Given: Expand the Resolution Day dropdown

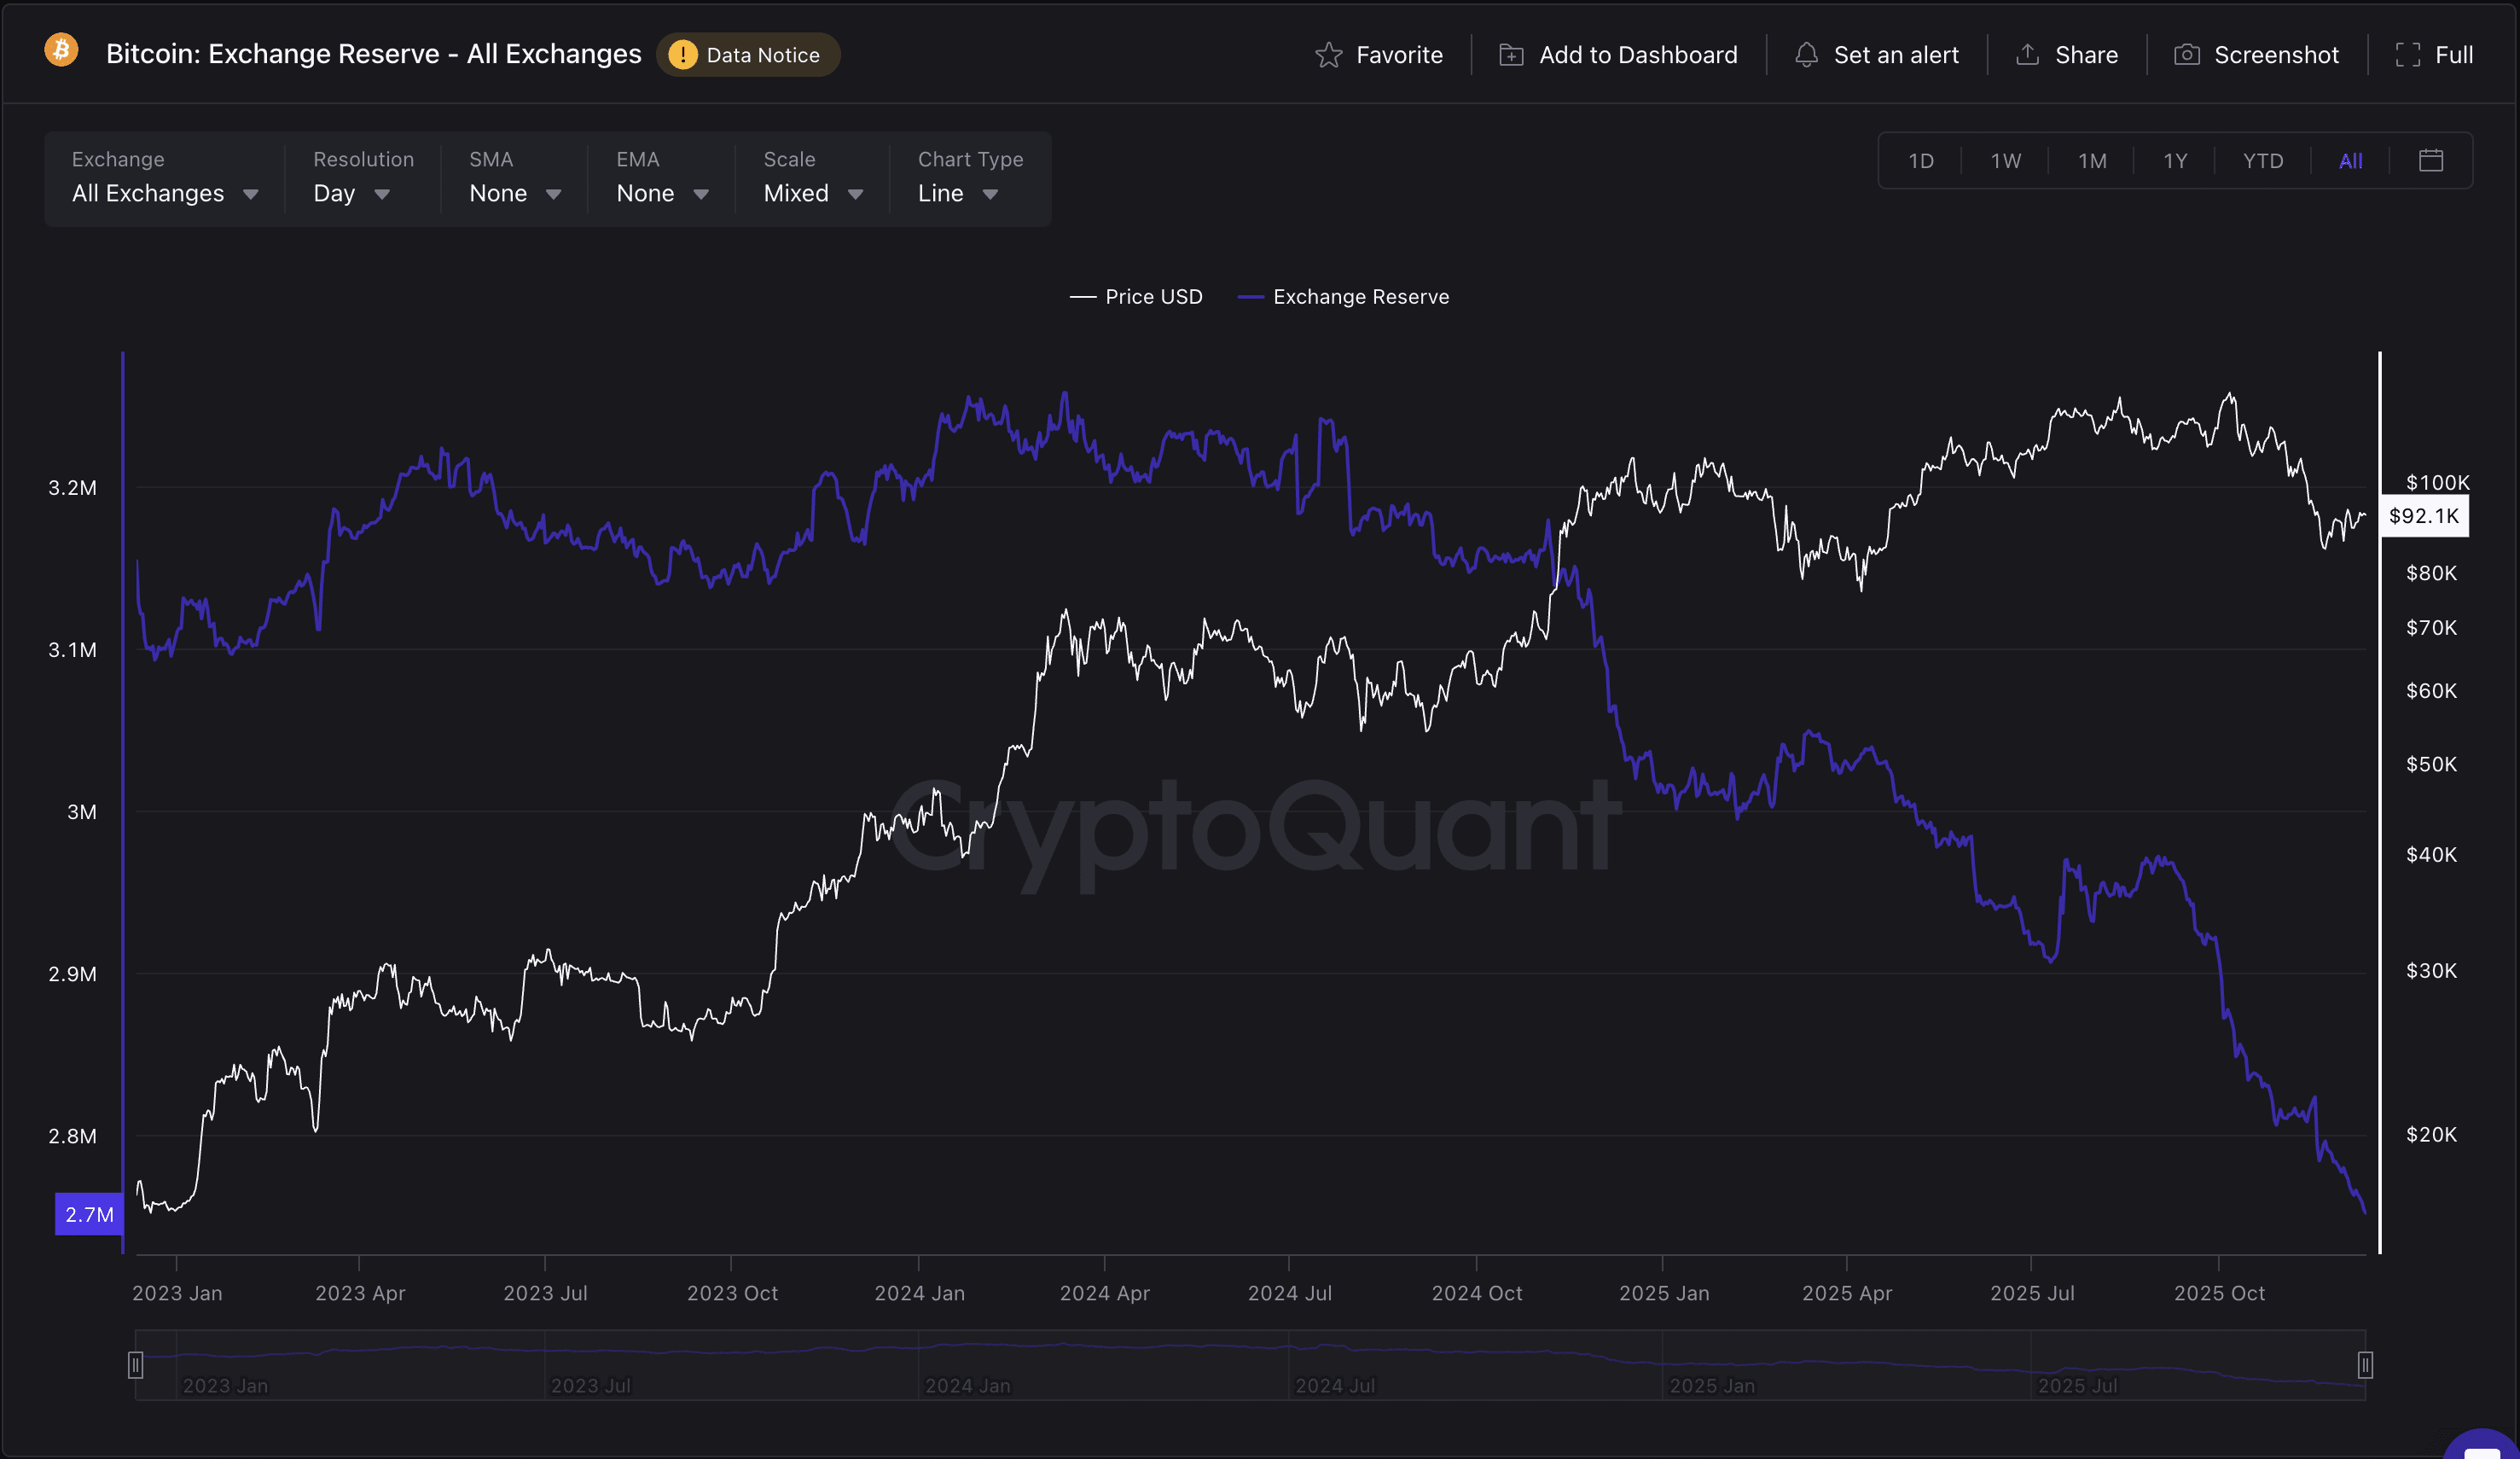Looking at the screenshot, I should click(351, 193).
